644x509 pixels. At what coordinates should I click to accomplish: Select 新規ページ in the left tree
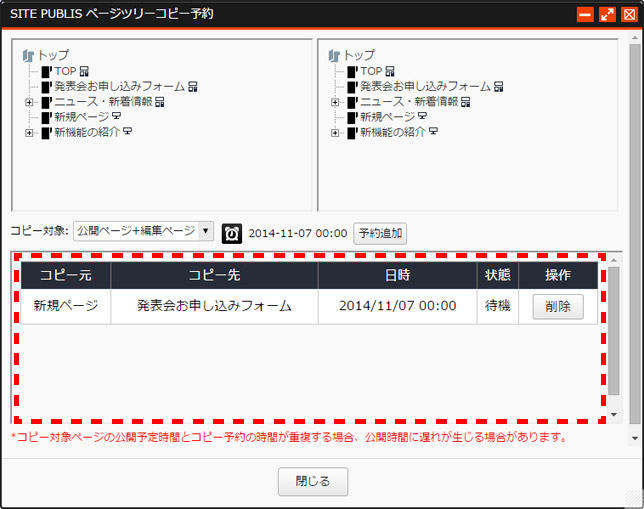pyautogui.click(x=82, y=117)
